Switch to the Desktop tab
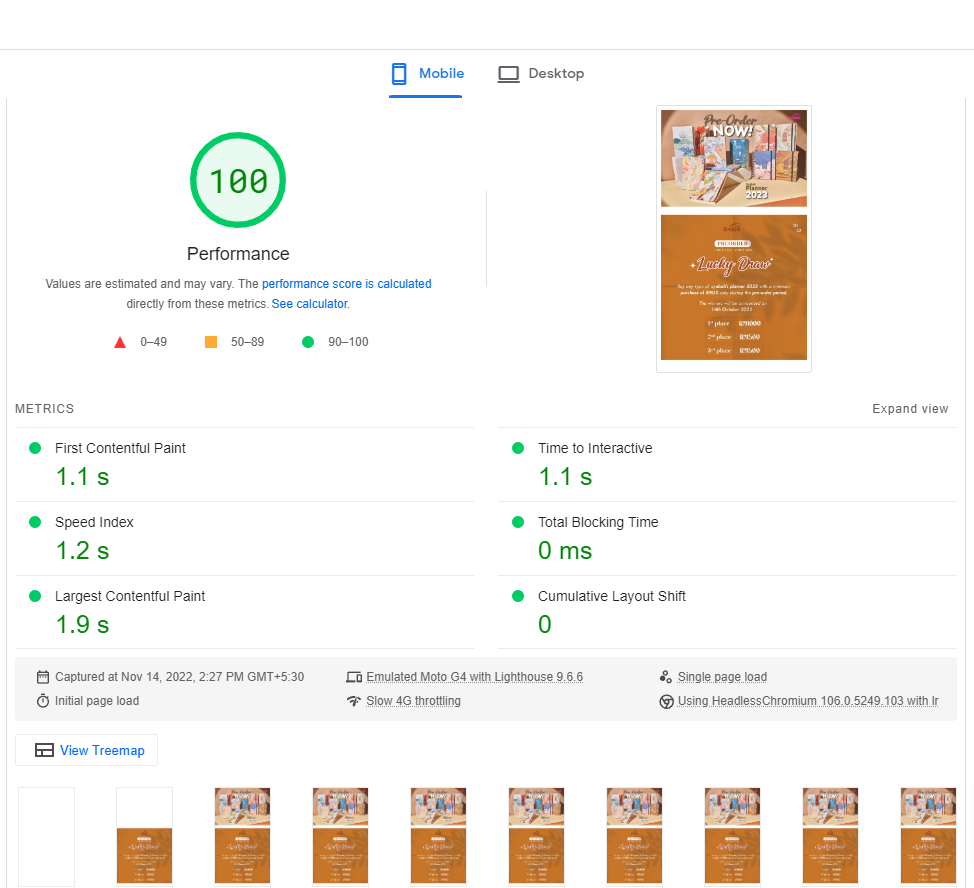Image resolution: width=974 pixels, height=888 pixels. 555,74
